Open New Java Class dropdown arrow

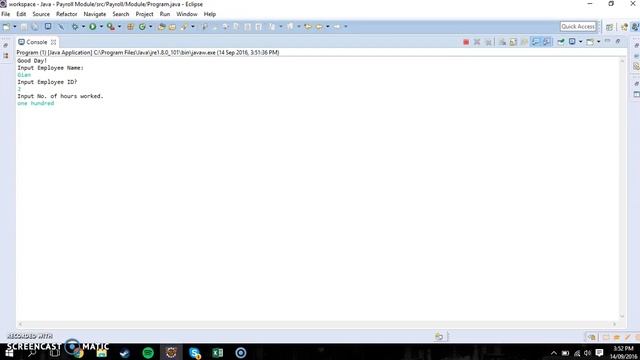click(150, 27)
